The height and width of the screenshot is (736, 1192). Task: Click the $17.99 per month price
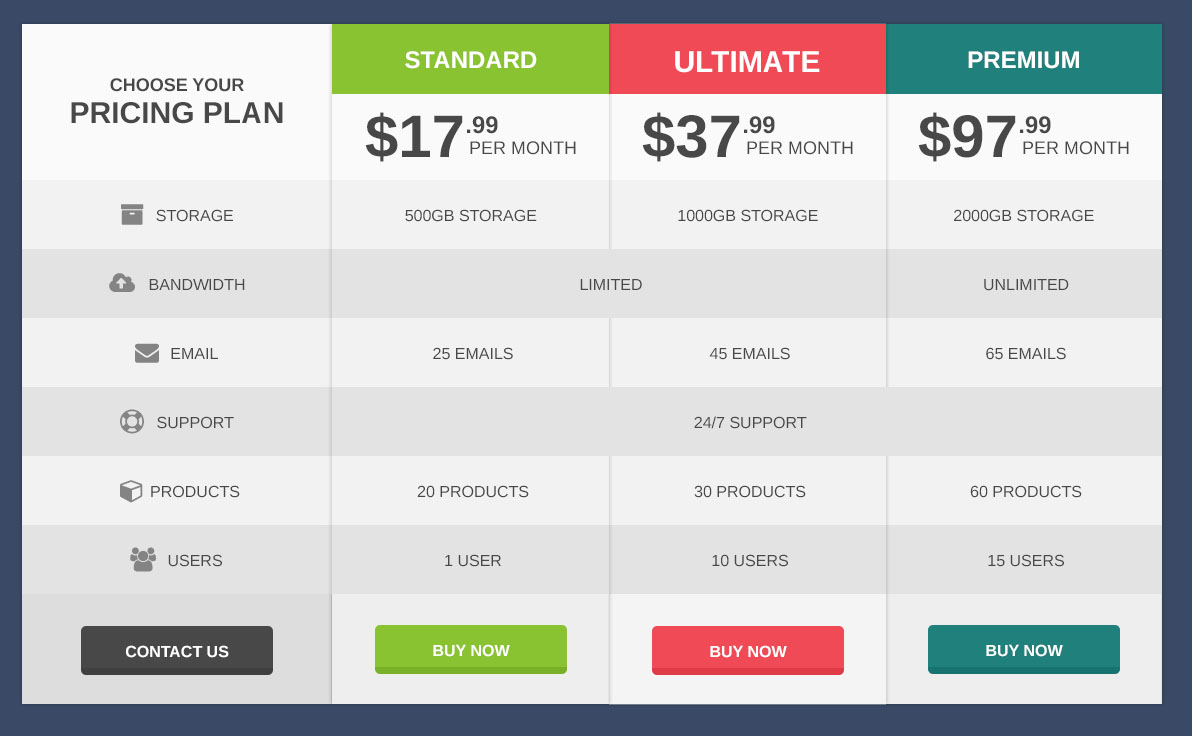coord(471,137)
